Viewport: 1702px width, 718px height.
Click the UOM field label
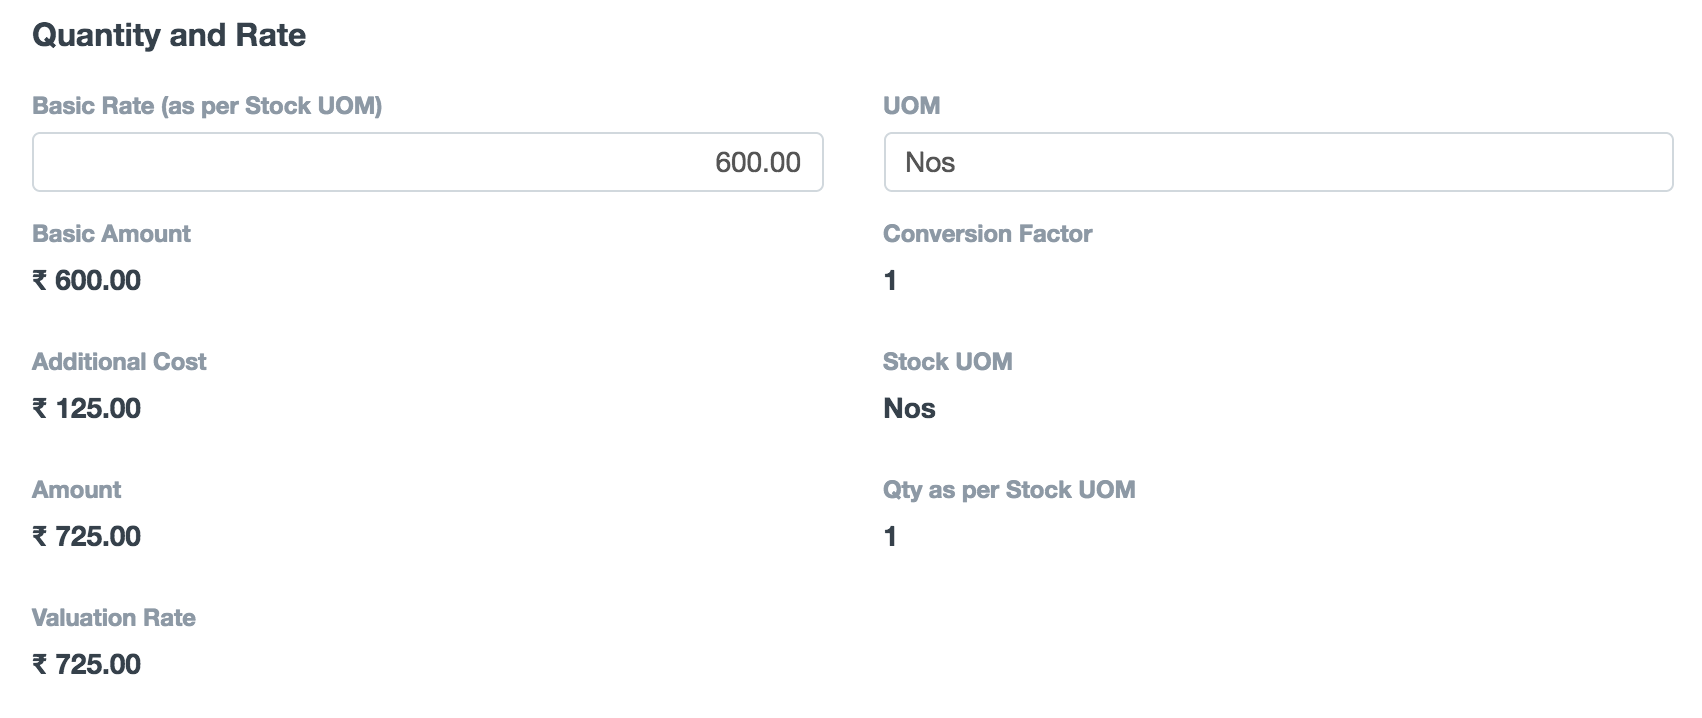click(911, 106)
